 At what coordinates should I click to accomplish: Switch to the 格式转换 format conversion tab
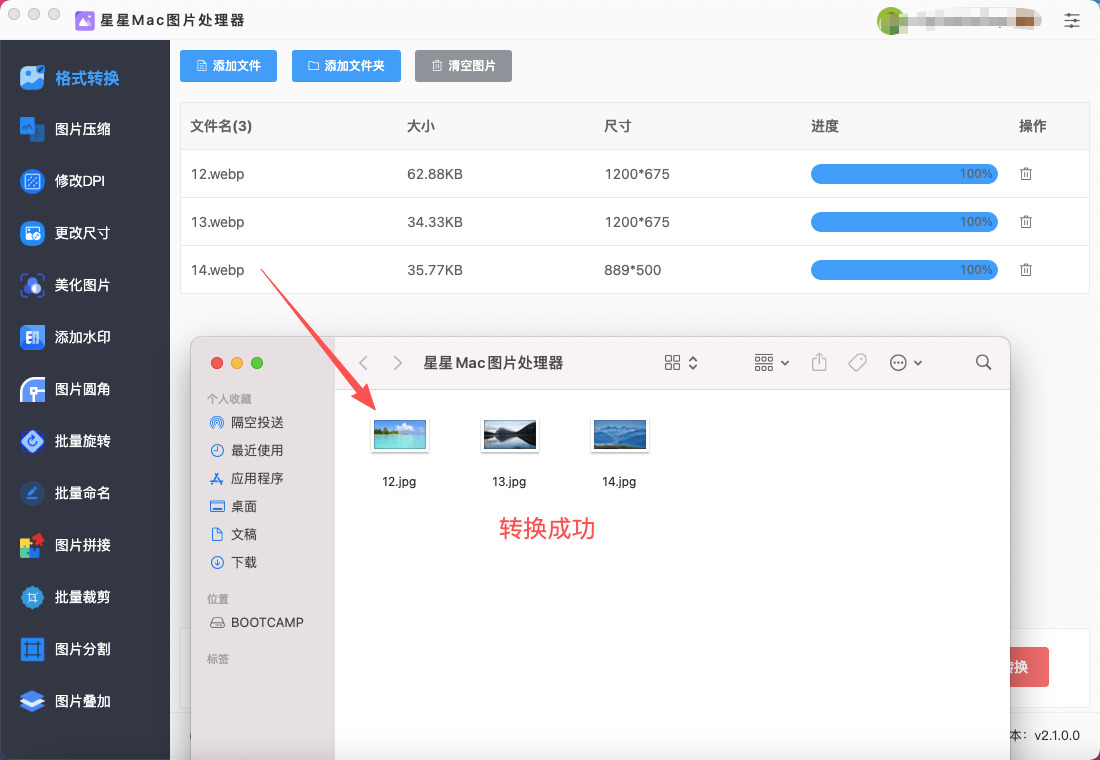click(x=86, y=78)
